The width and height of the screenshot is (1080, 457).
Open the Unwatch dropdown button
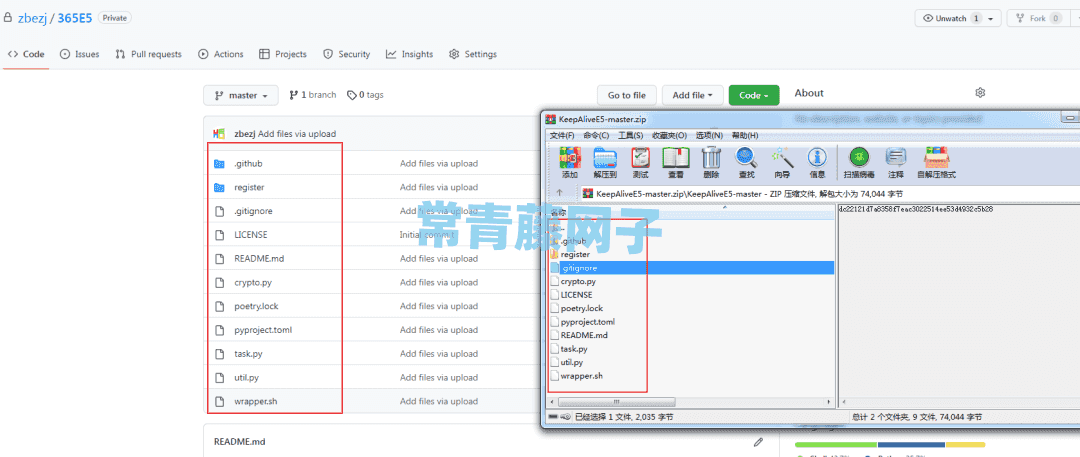click(x=958, y=19)
